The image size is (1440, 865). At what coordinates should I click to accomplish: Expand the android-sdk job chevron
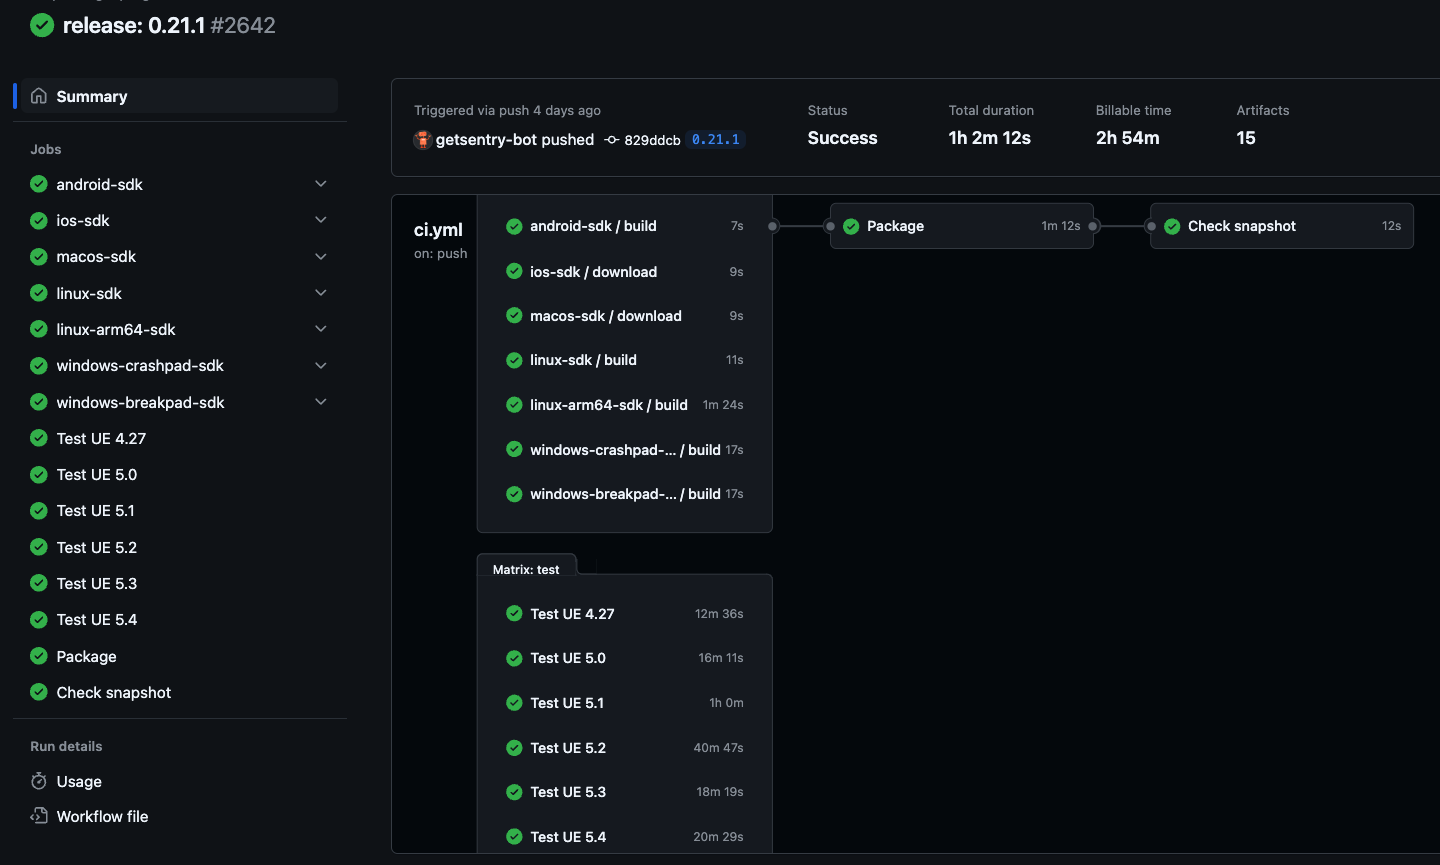click(x=320, y=184)
